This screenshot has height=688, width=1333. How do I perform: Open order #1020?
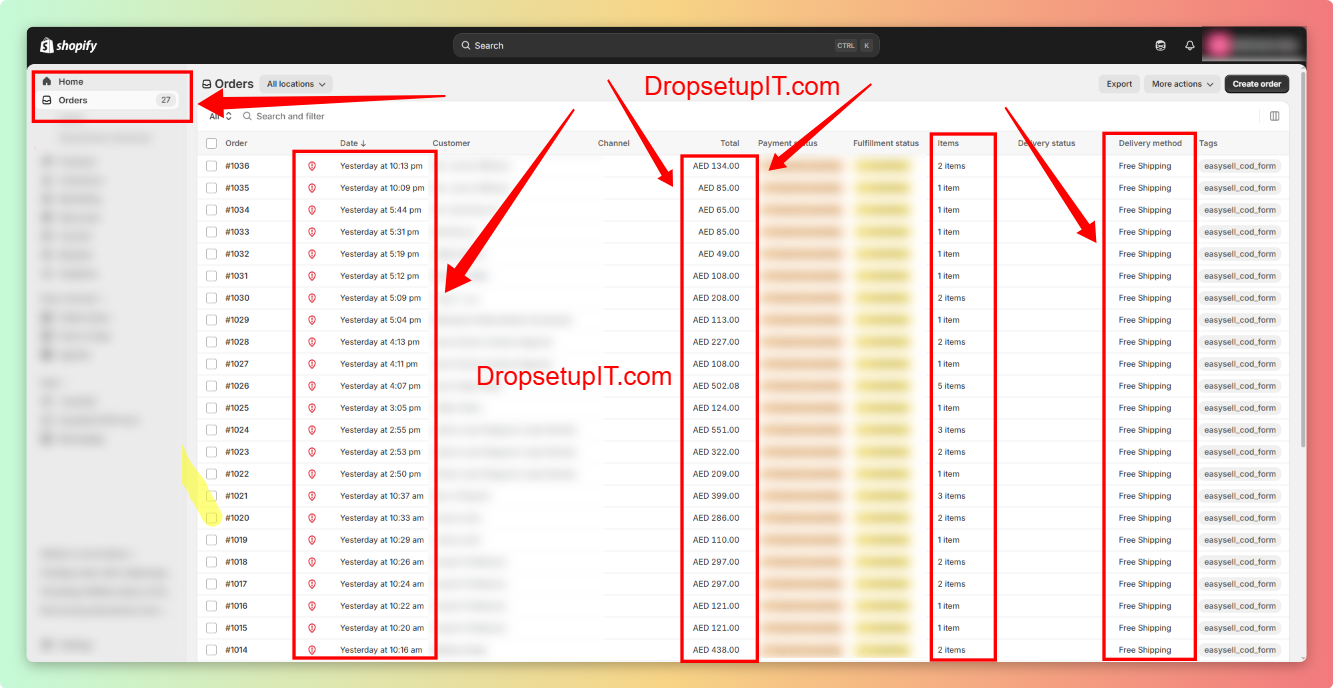(237, 518)
